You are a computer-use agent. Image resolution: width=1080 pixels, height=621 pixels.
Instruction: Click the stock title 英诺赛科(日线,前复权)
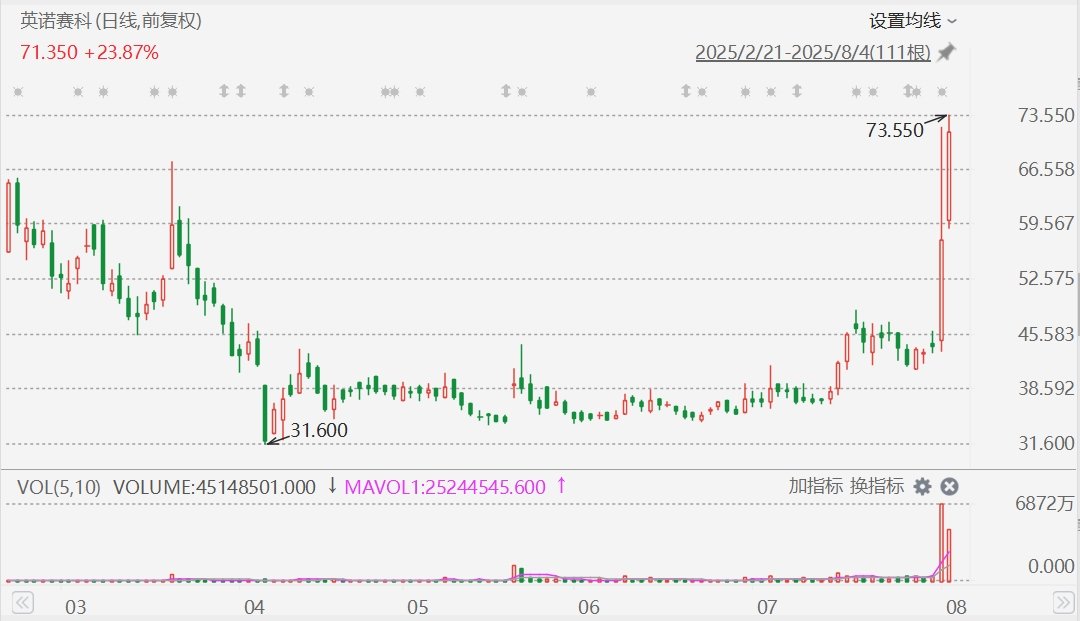pyautogui.click(x=111, y=21)
